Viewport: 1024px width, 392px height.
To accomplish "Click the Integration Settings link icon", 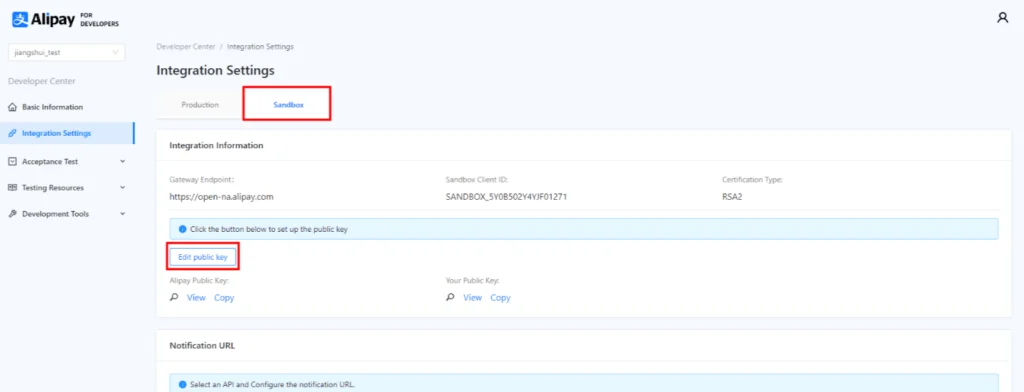I will pos(12,133).
